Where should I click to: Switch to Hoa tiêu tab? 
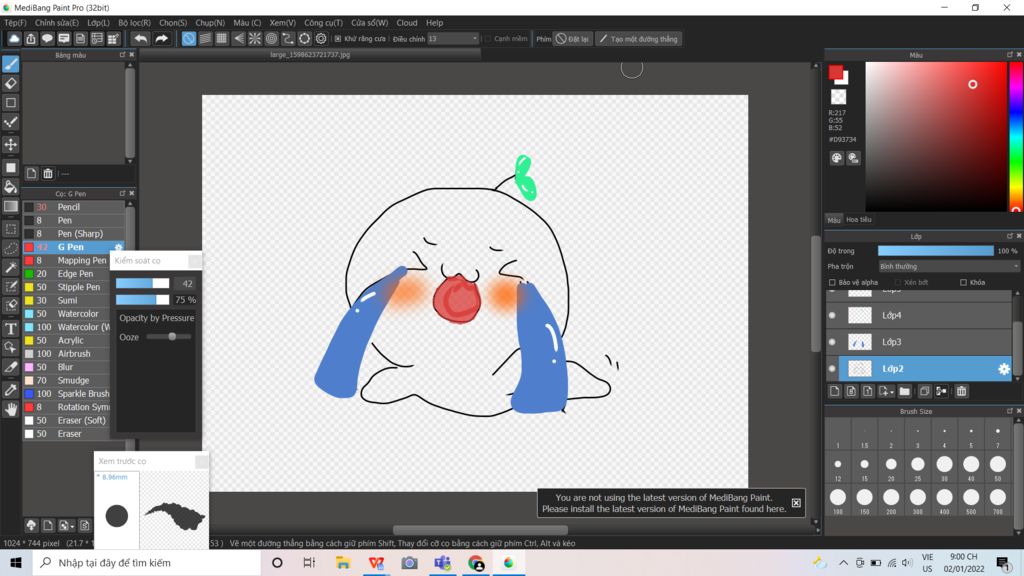point(859,220)
